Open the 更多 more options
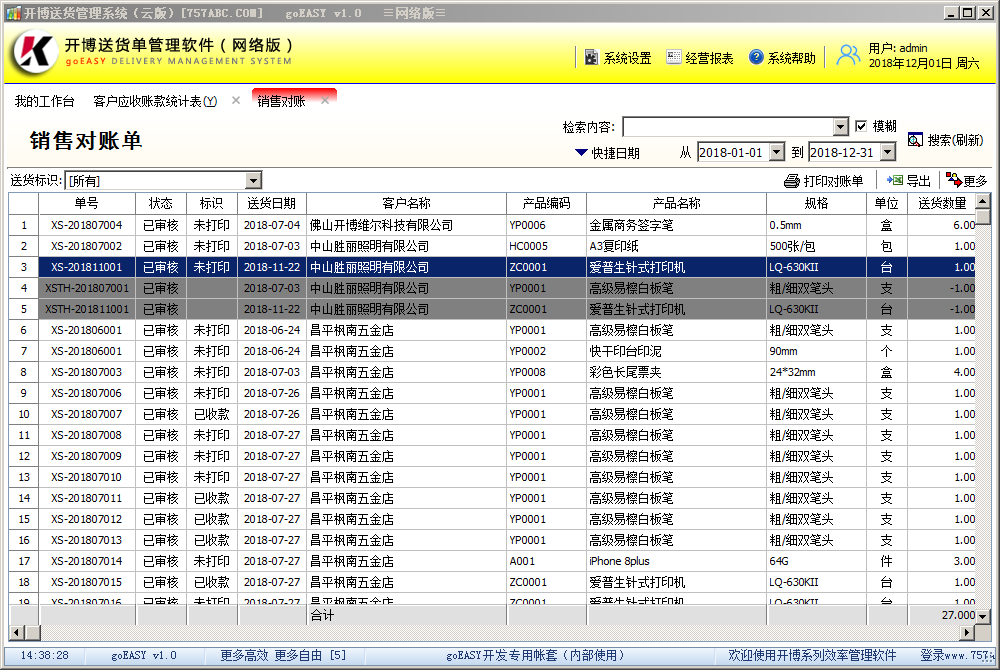 (x=966, y=181)
